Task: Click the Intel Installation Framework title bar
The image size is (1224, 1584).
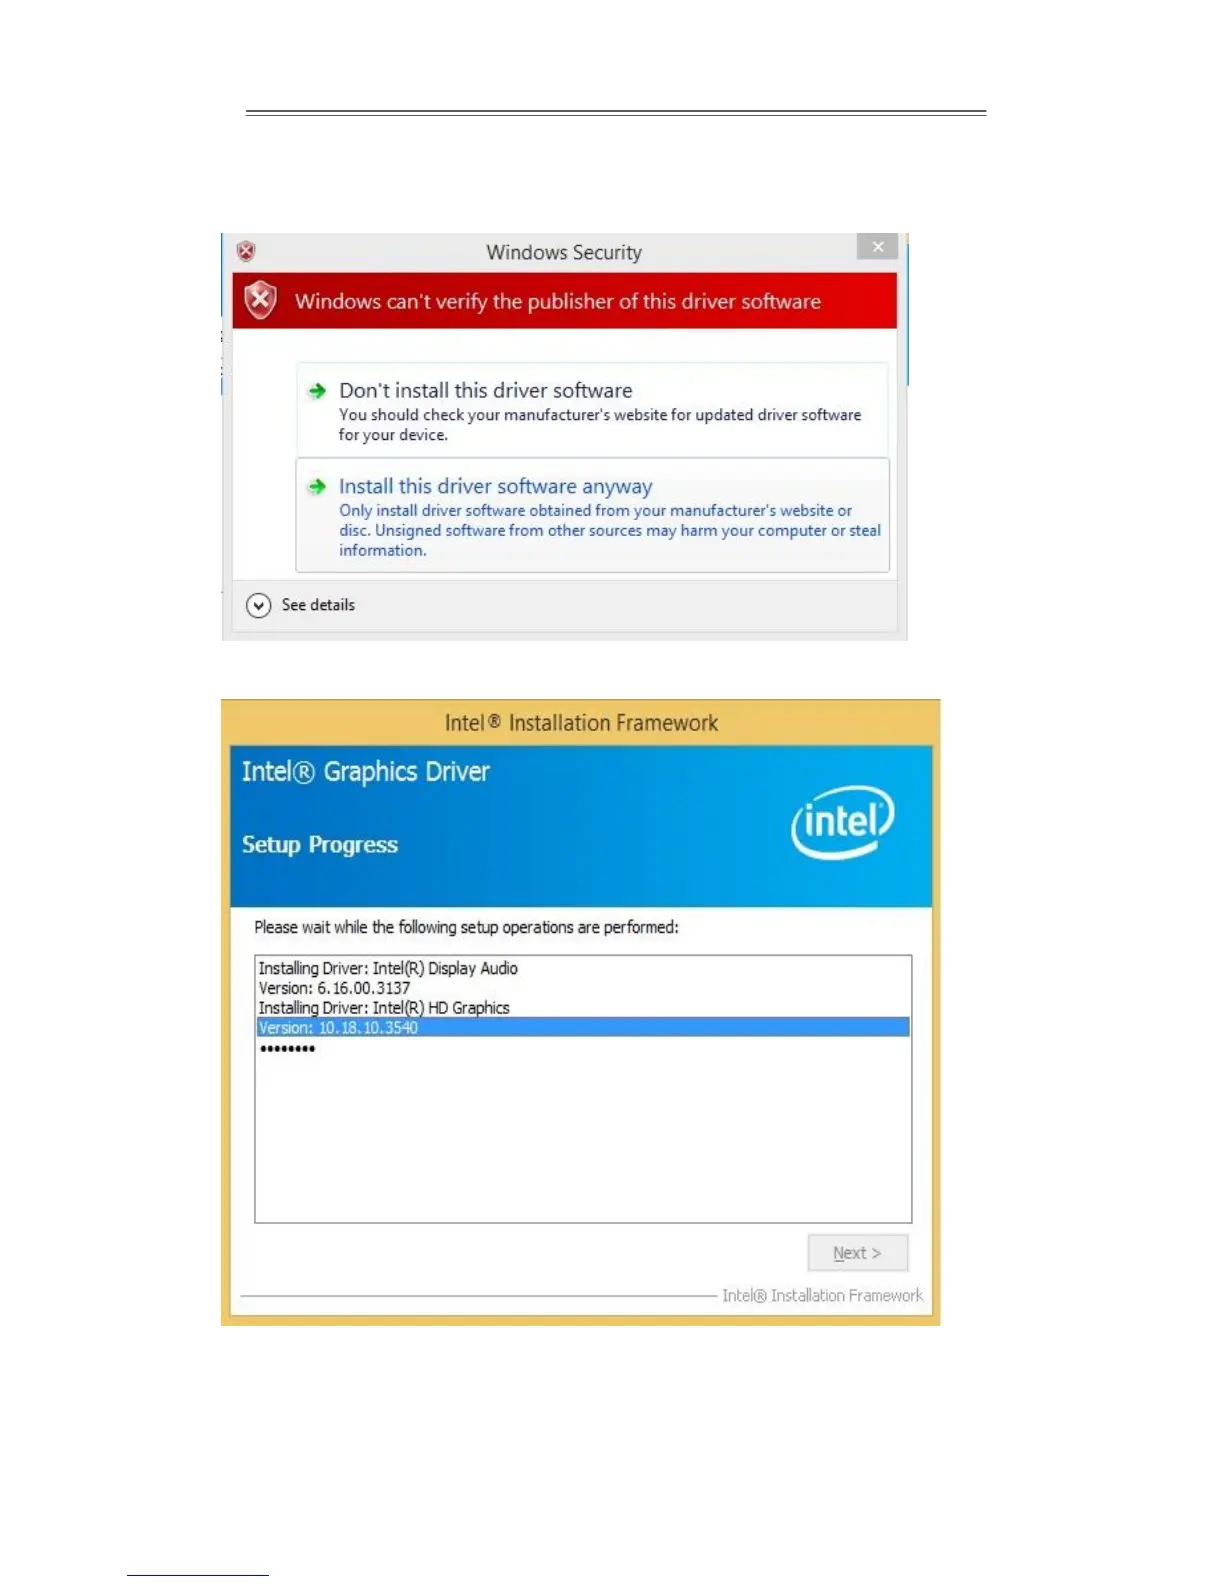Action: tap(581, 723)
